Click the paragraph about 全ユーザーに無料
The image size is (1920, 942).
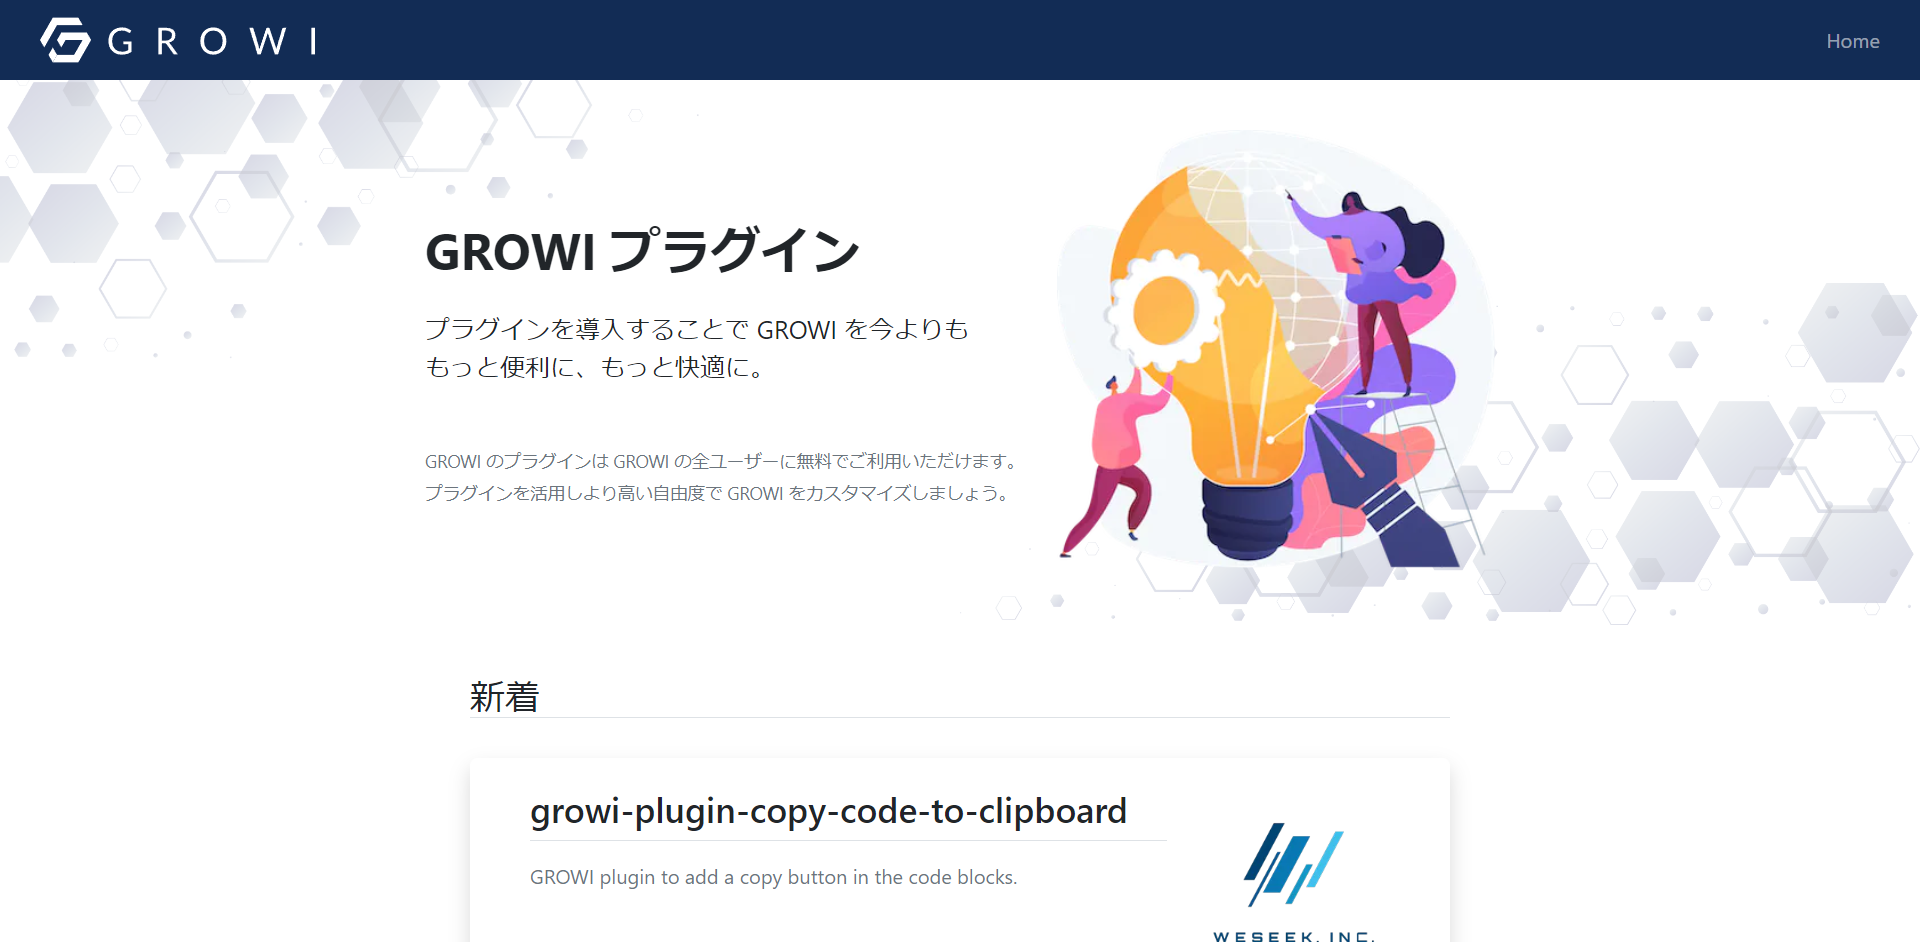[721, 477]
